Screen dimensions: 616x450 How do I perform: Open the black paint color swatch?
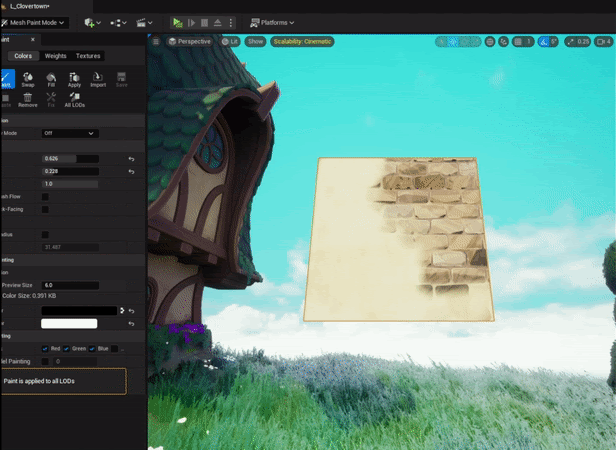tap(79, 311)
